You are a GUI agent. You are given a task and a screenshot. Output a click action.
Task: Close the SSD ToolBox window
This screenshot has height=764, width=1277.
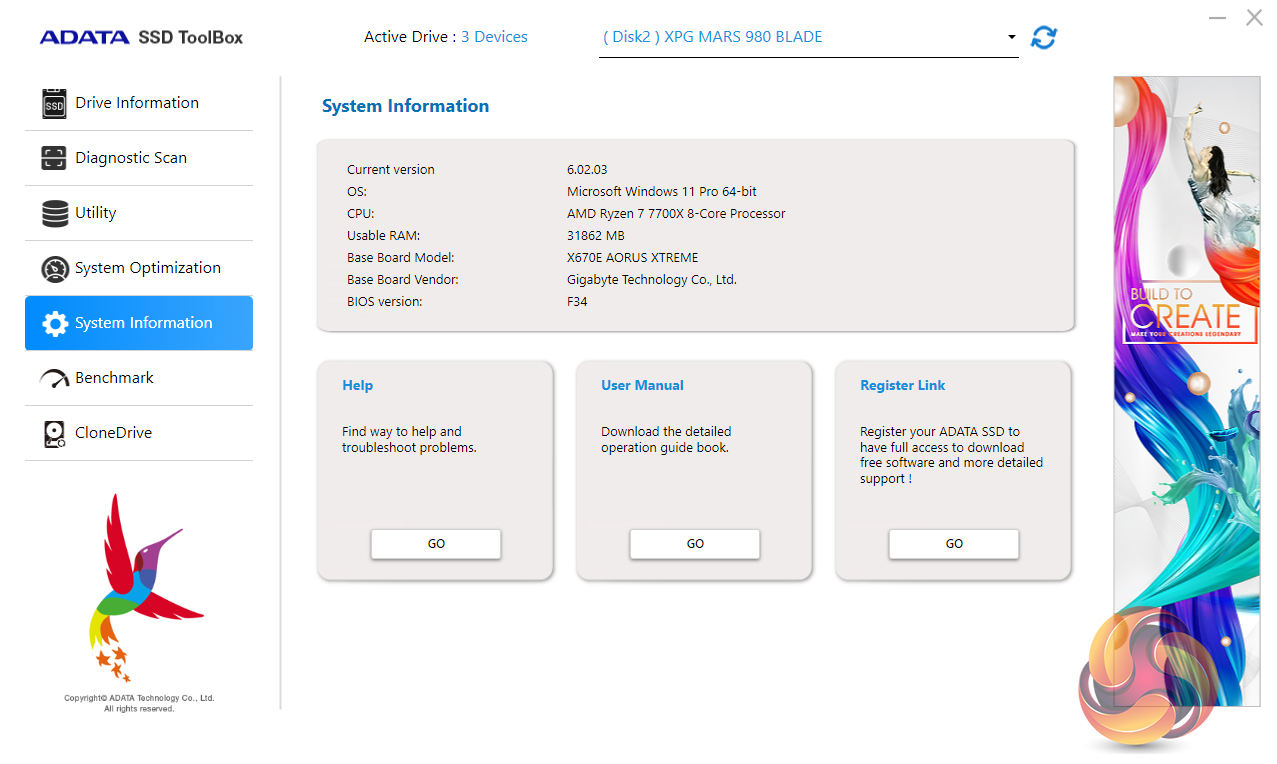click(x=1254, y=18)
